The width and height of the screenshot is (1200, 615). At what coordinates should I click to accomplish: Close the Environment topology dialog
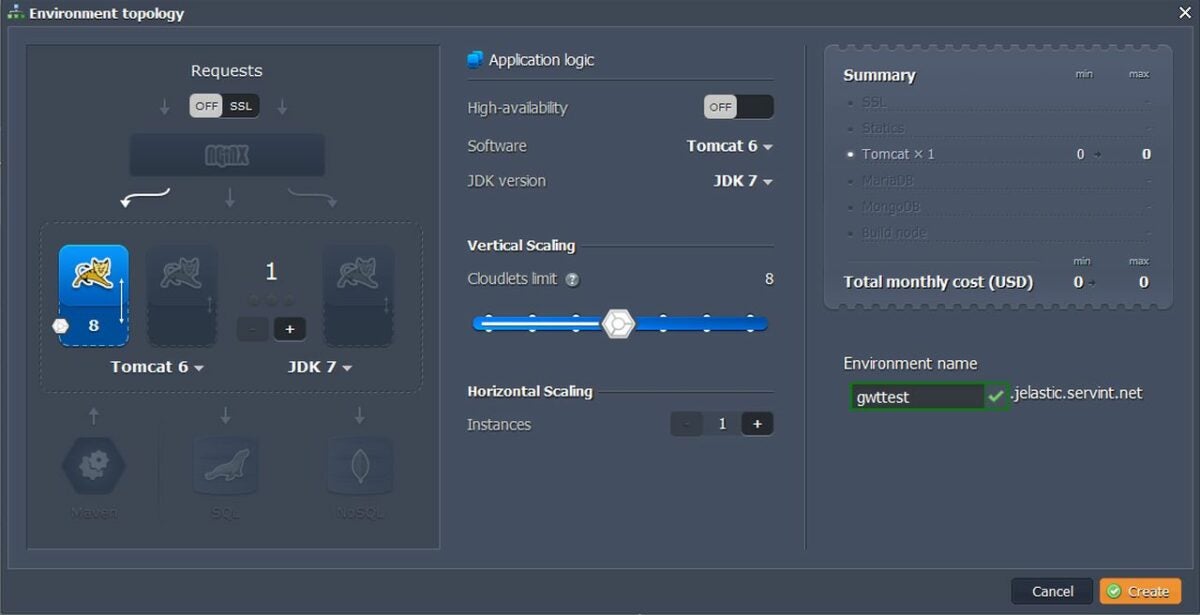(x=1184, y=12)
